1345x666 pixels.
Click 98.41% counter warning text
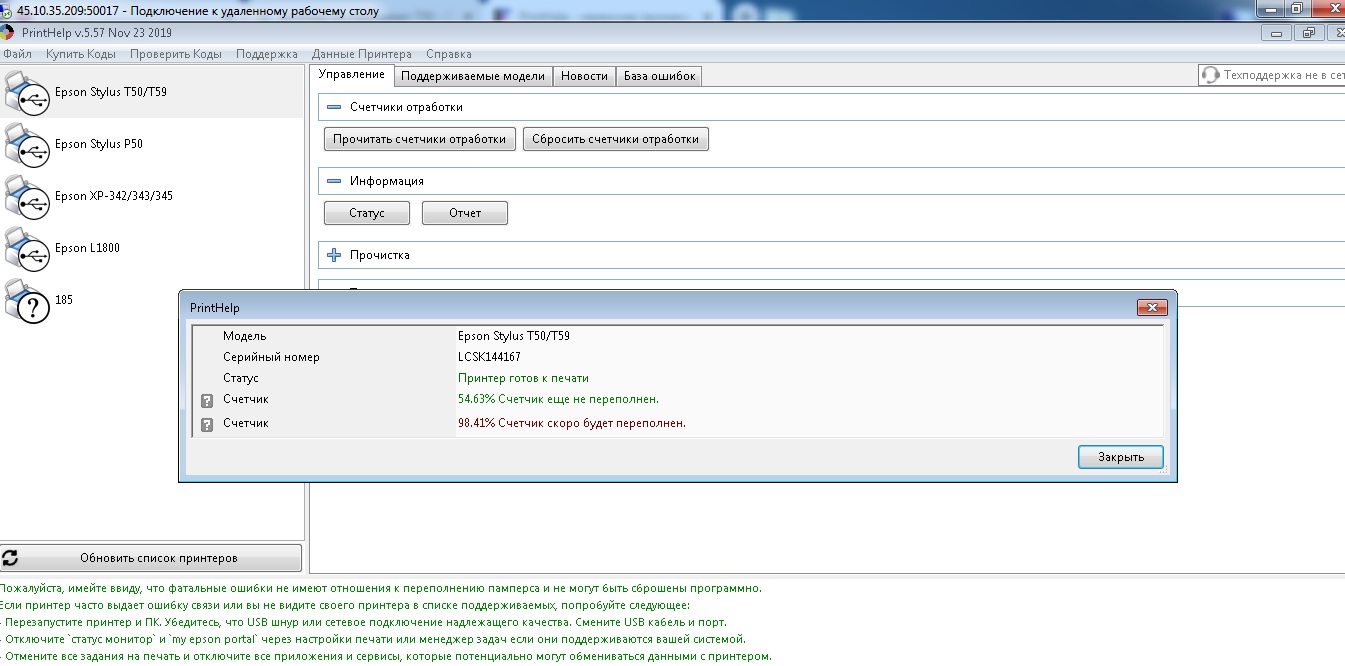[x=572, y=423]
